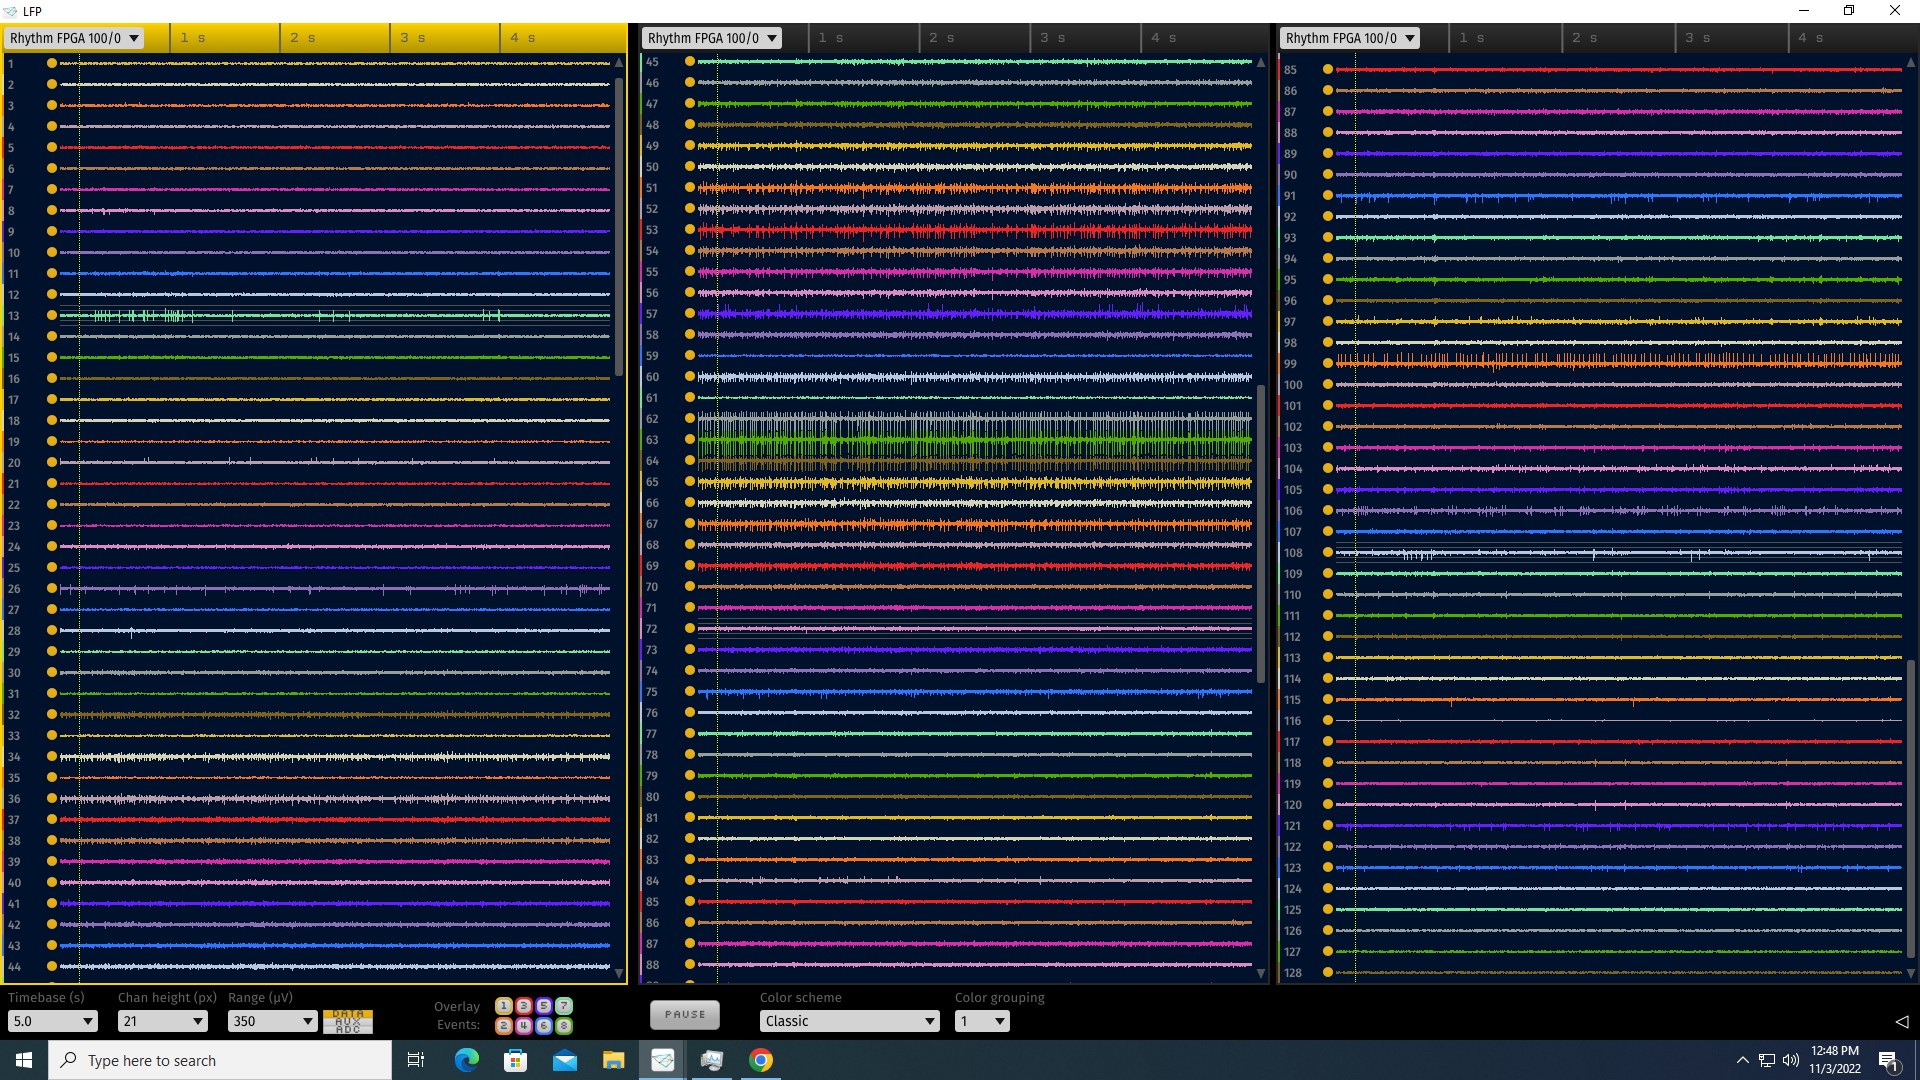This screenshot has height=1080, width=1920.
Task: Open right display Rhythm FPGA 100/0 stream selector
Action: [x=1350, y=38]
